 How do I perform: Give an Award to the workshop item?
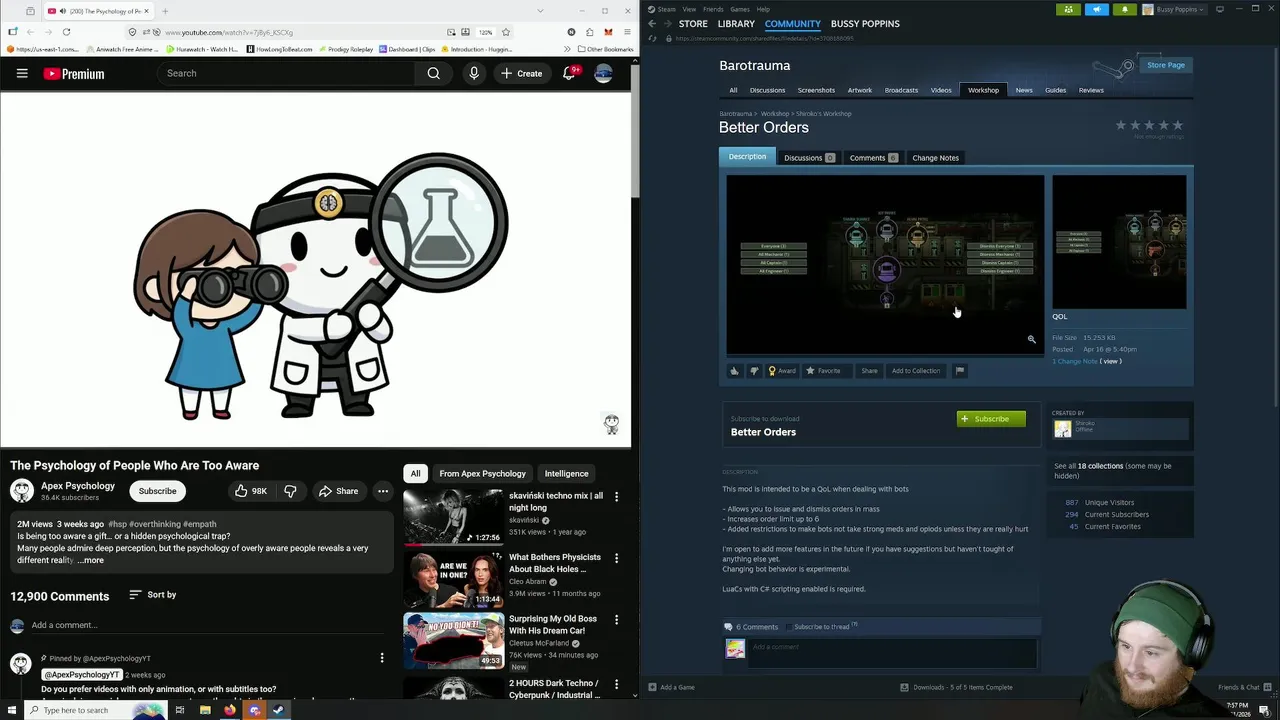click(782, 371)
